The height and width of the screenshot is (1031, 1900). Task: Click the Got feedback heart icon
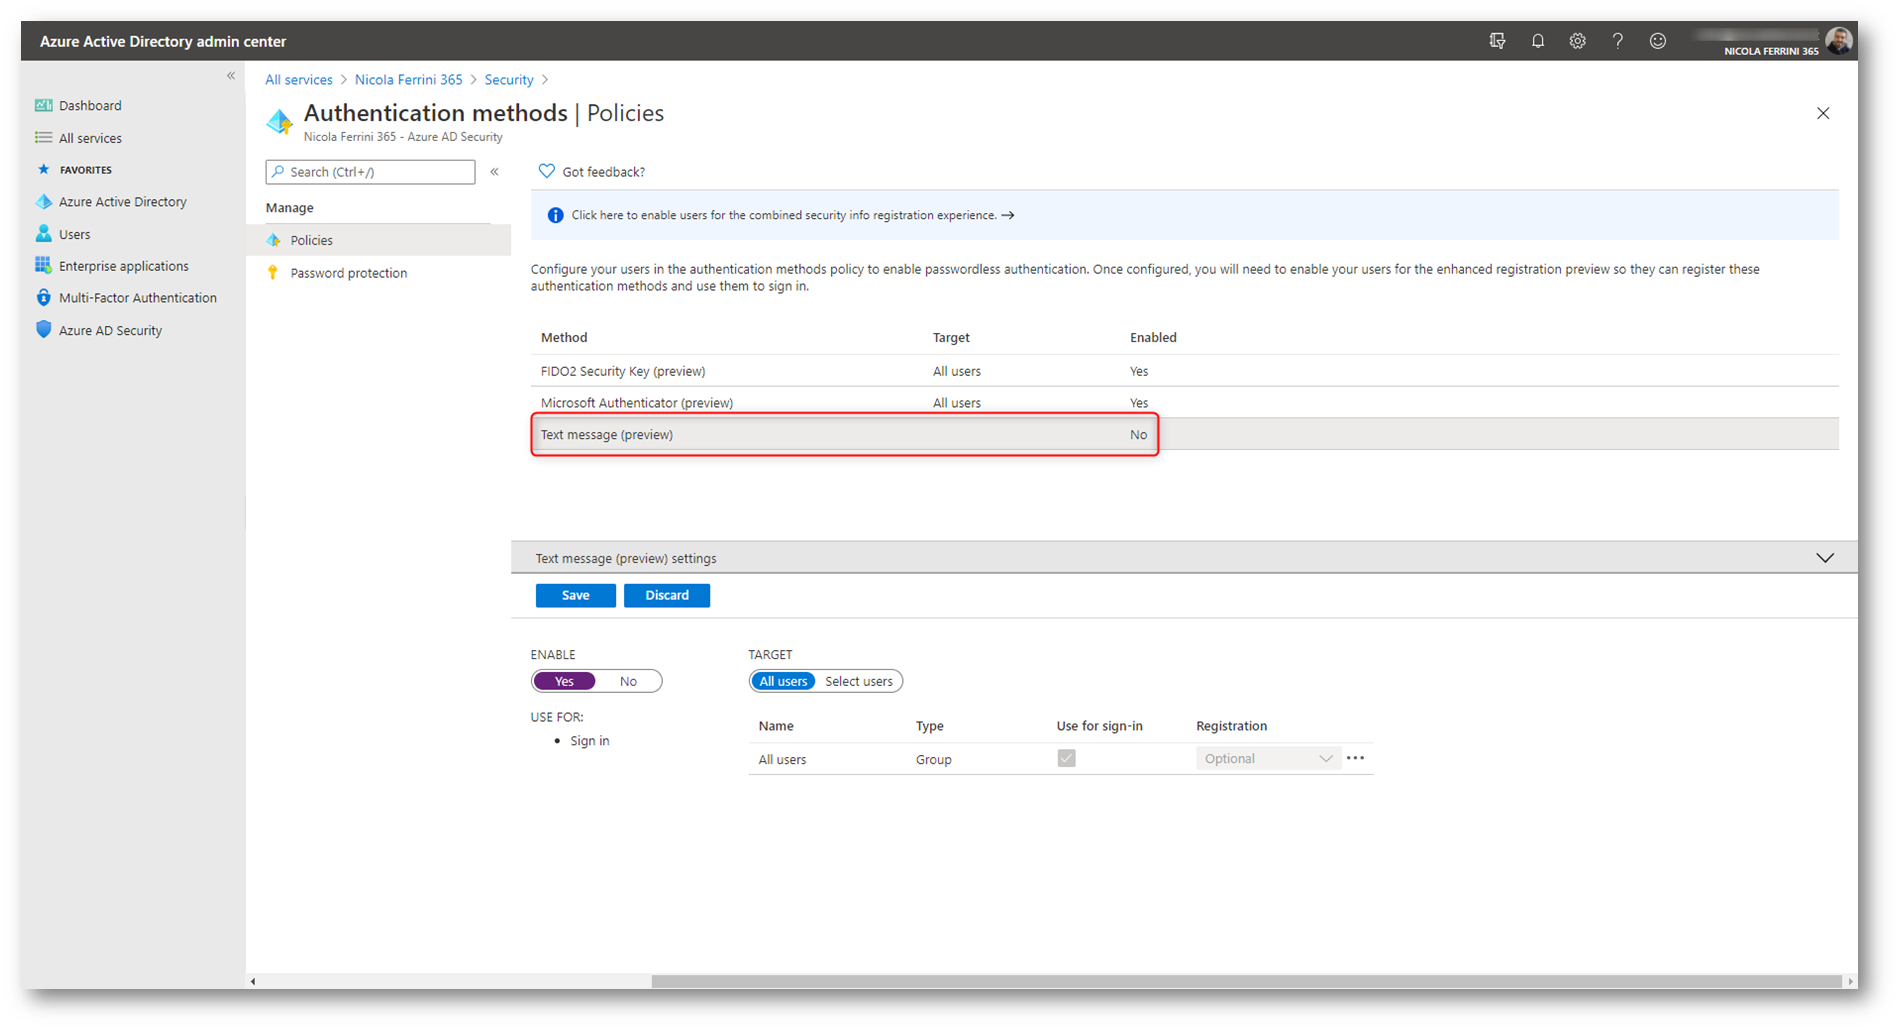coord(546,171)
